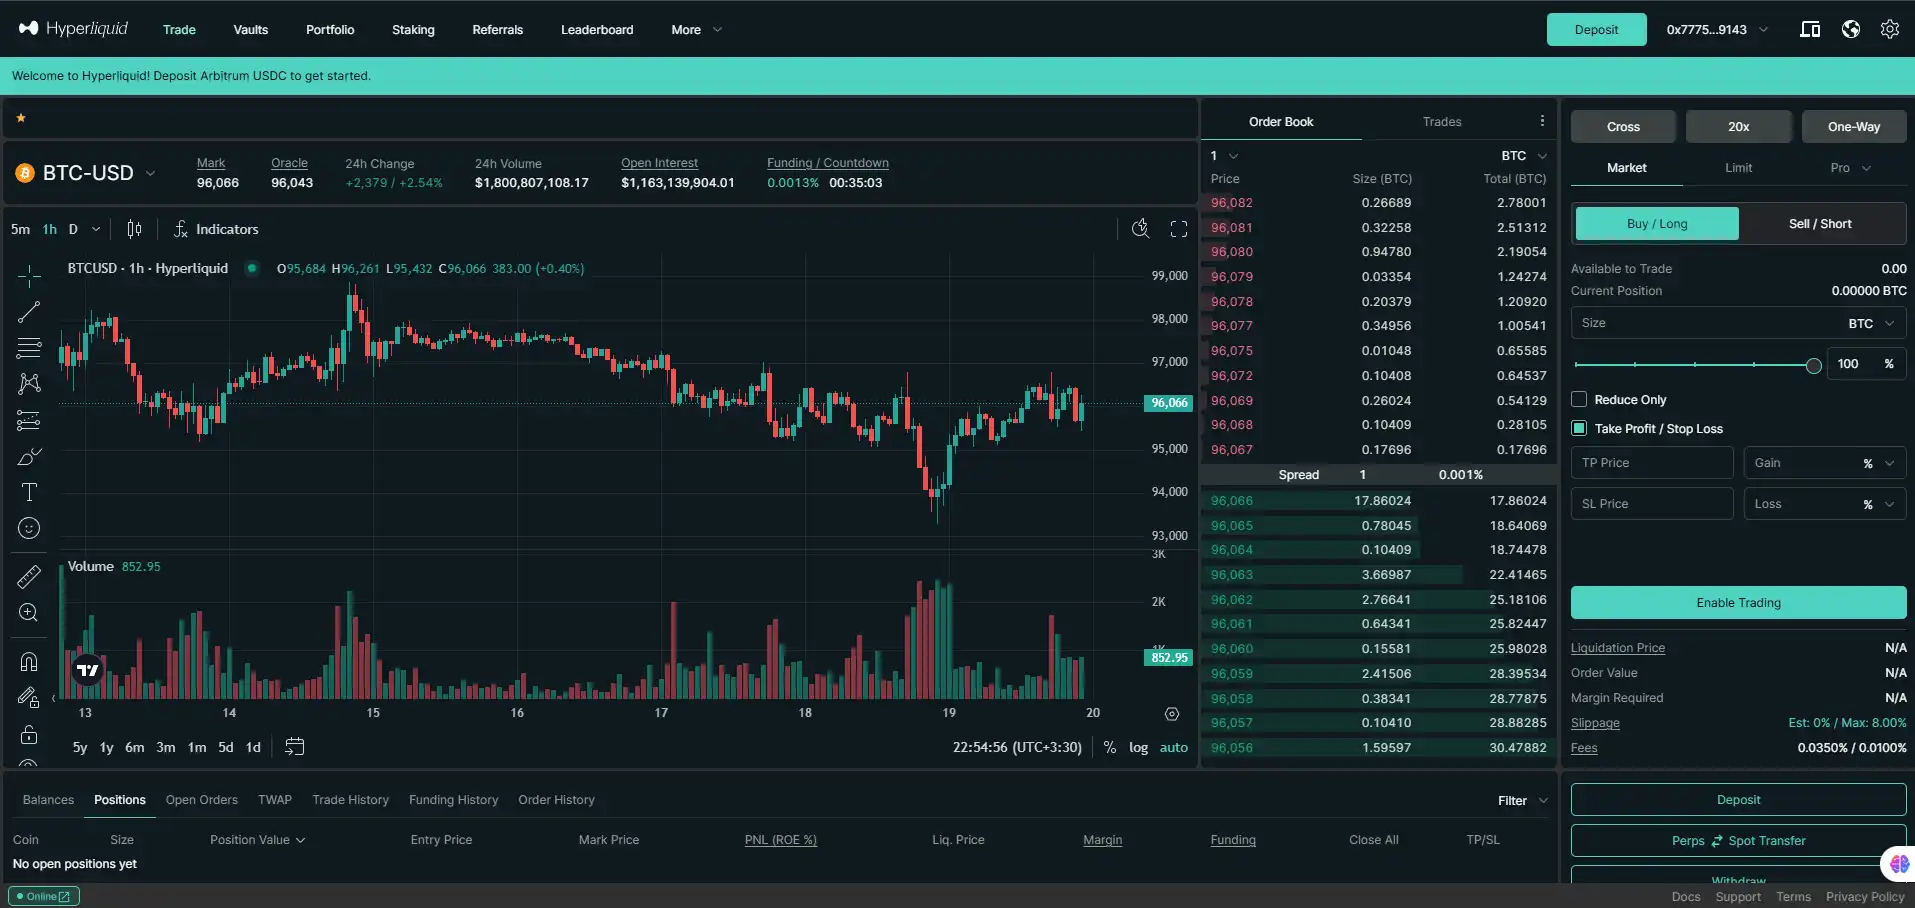Viewport: 1915px width, 908px height.
Task: Select the ruler measure tool
Action: tap(29, 576)
